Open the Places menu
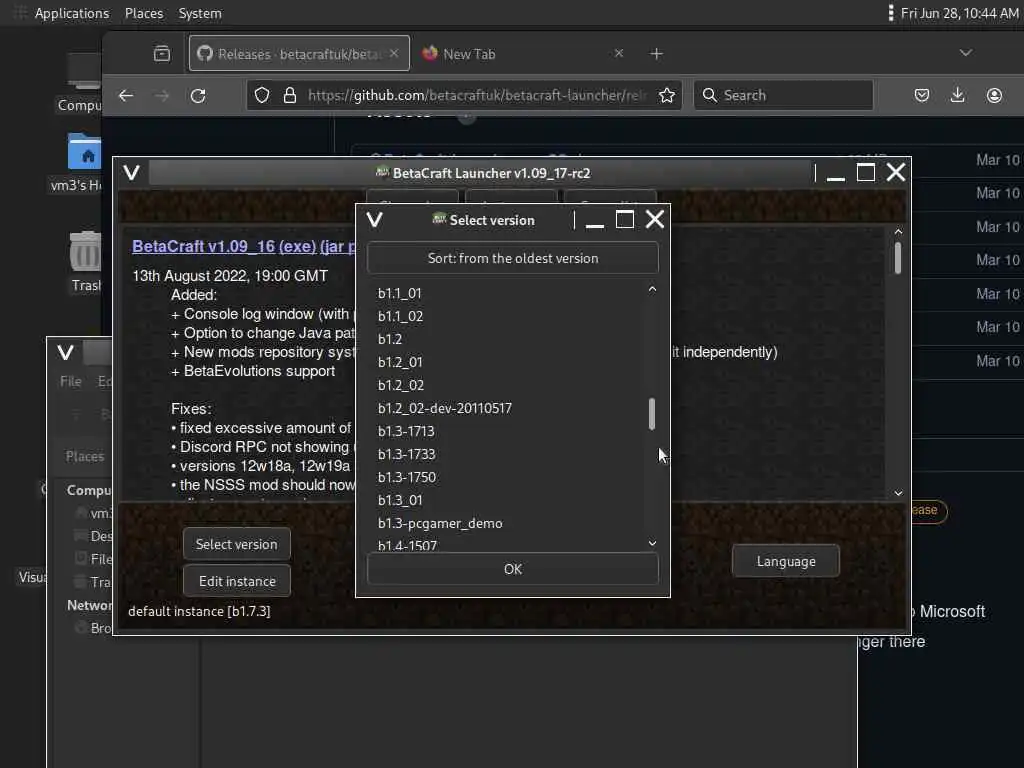The image size is (1024, 768). point(144,13)
